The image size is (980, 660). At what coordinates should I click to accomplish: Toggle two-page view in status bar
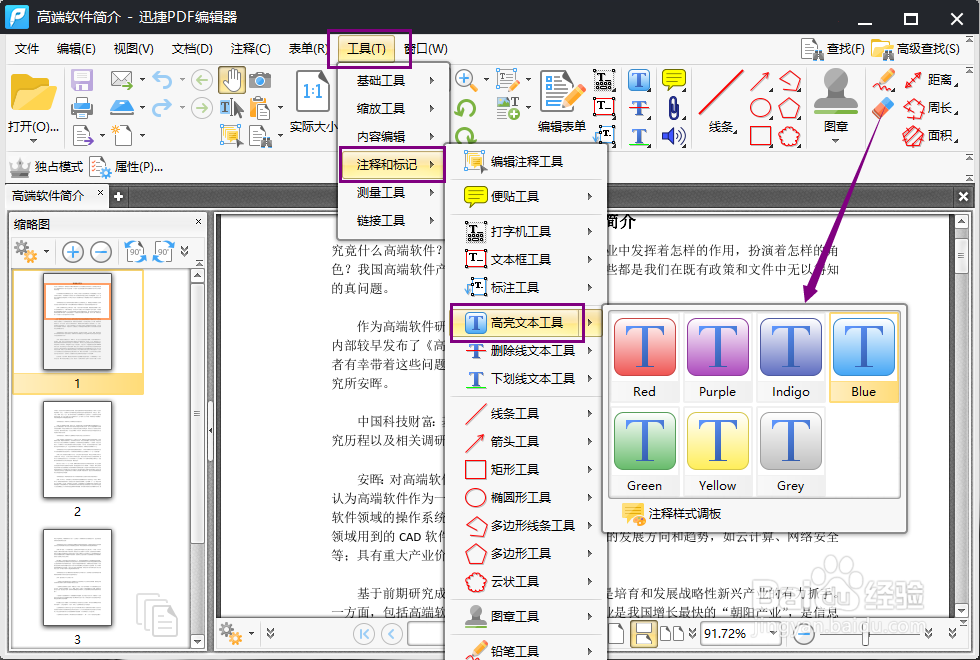(673, 633)
